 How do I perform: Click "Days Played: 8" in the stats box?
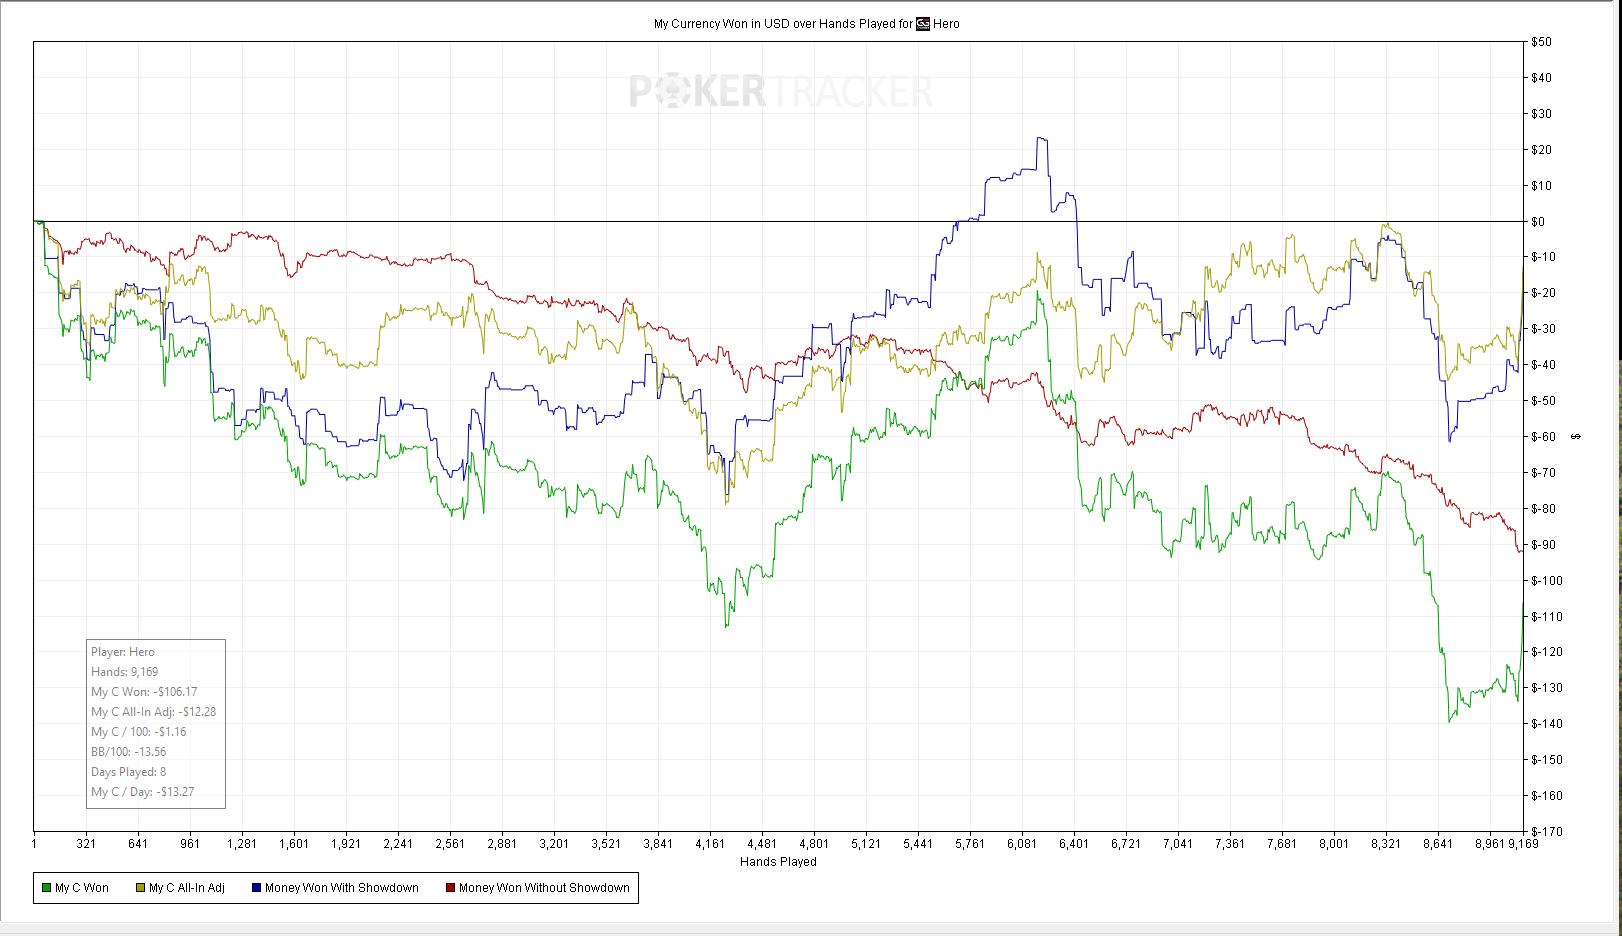point(129,772)
